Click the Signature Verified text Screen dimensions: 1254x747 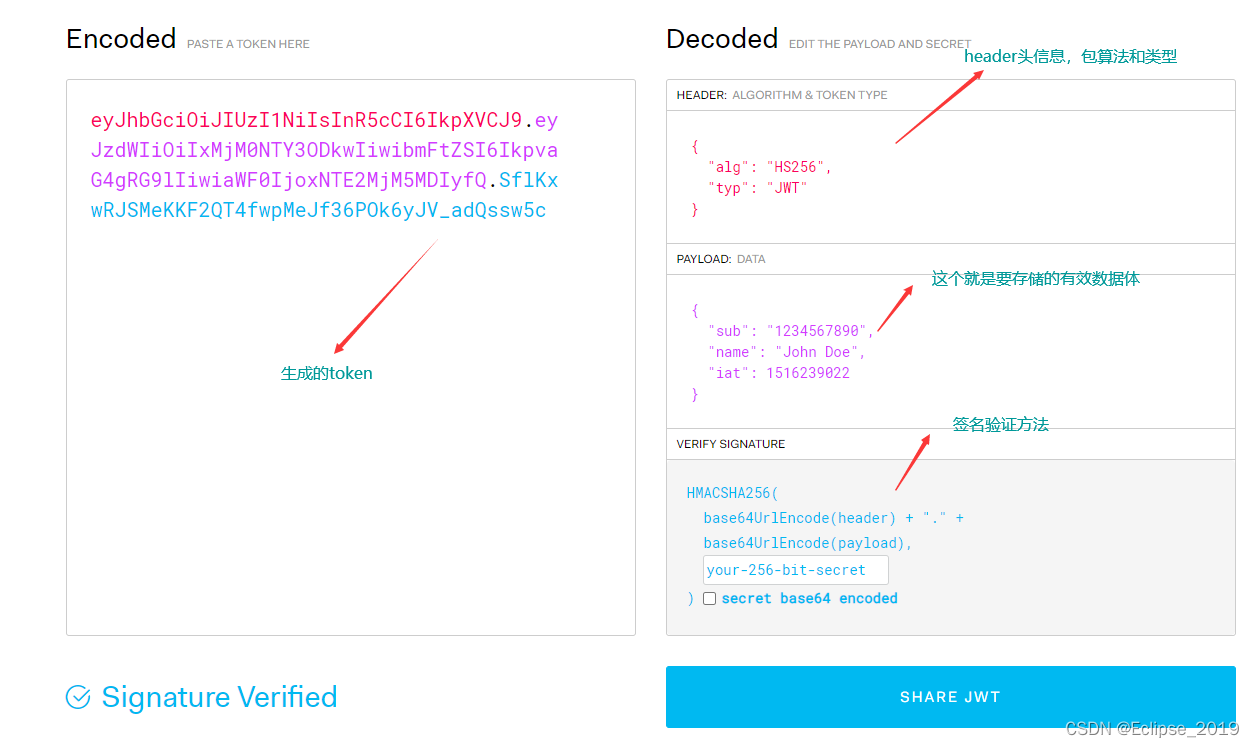[220, 697]
